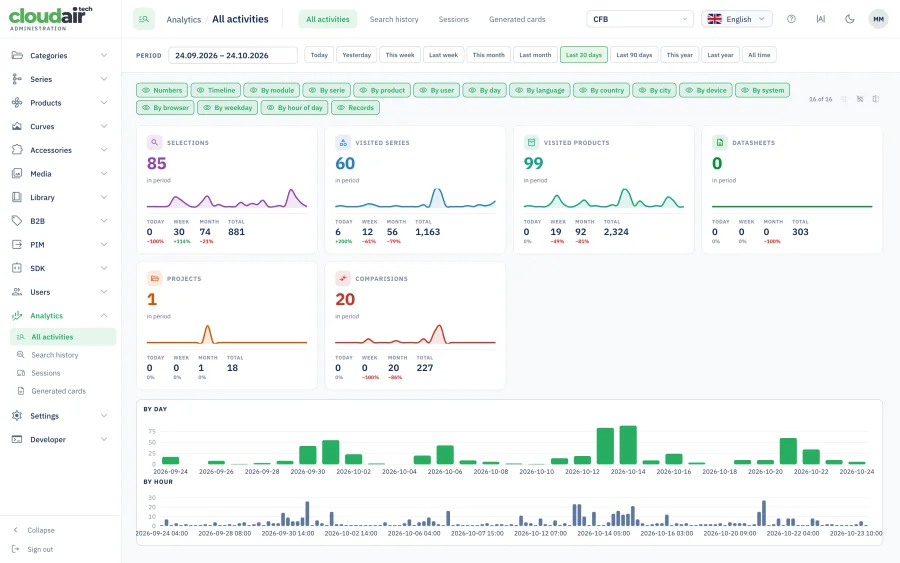Open the MM user avatar menu

(878, 19)
